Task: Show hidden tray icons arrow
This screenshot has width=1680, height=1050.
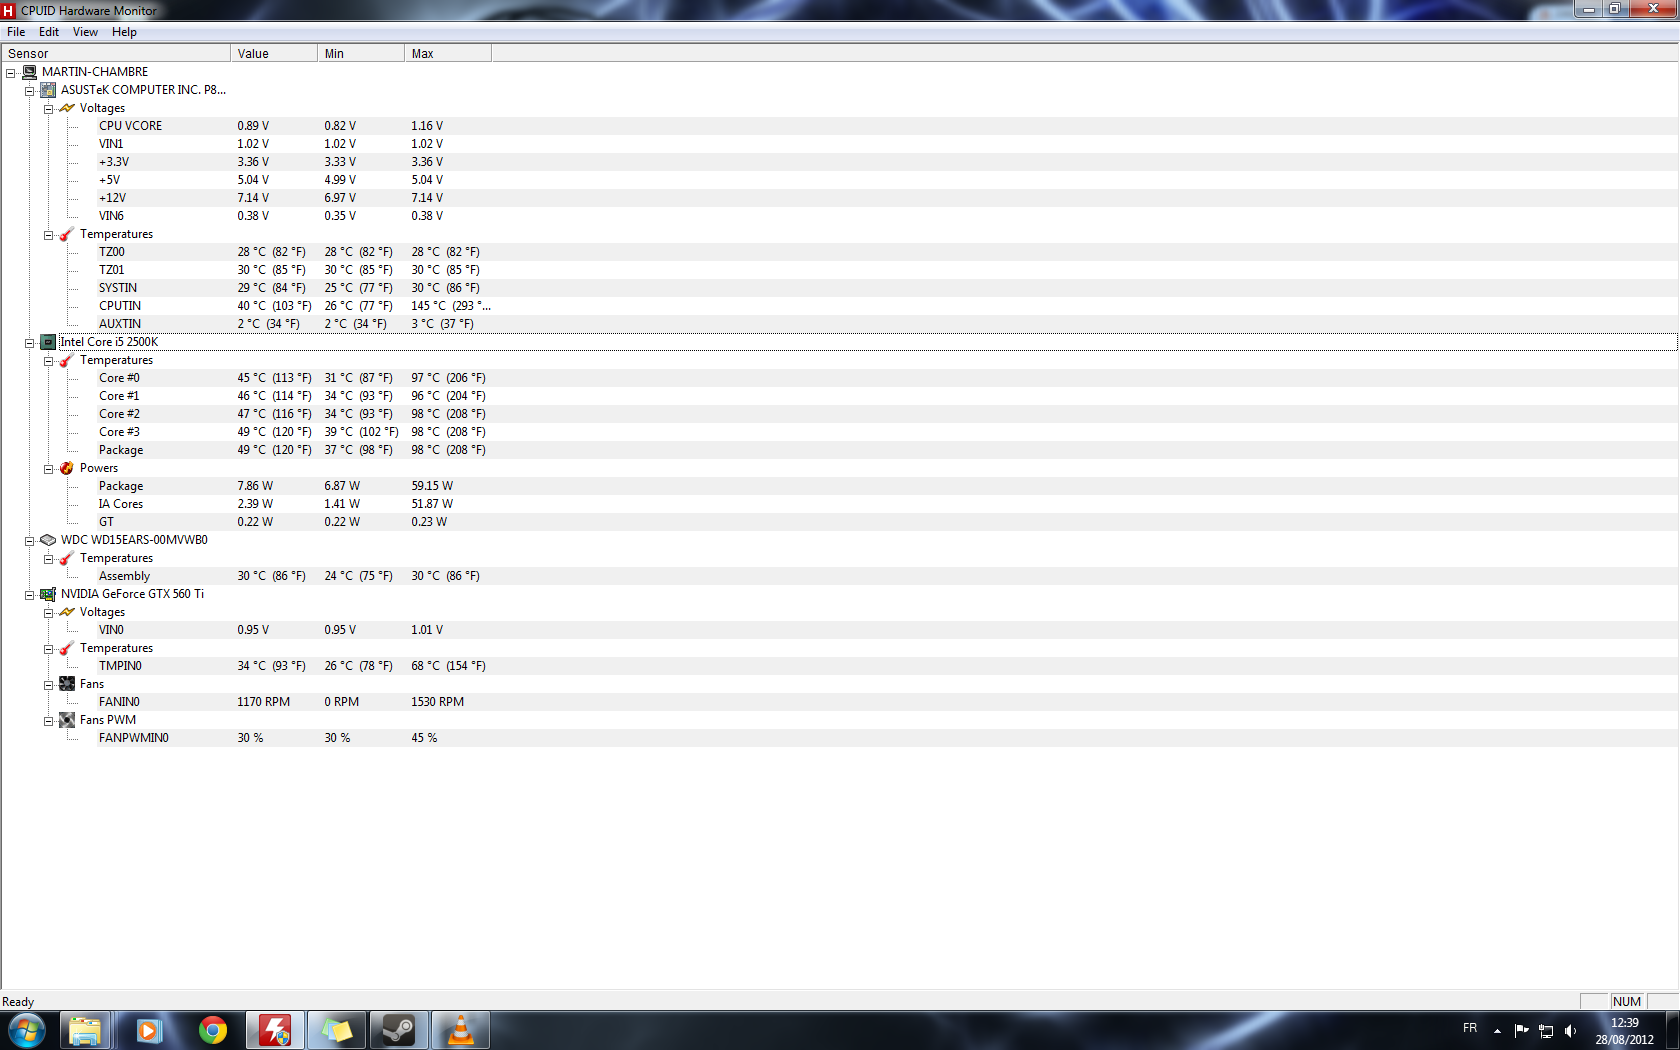Action: [x=1497, y=1031]
